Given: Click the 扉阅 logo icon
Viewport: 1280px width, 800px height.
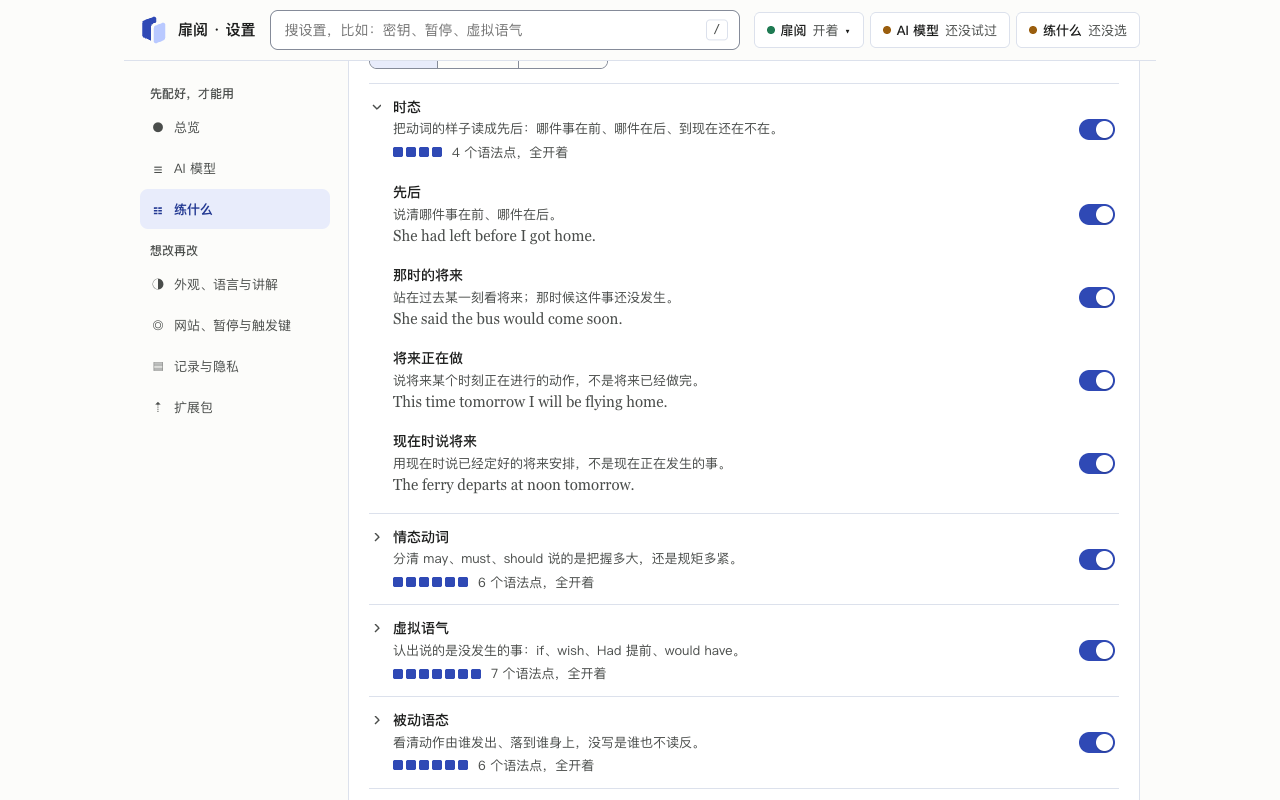Looking at the screenshot, I should coord(153,30).
